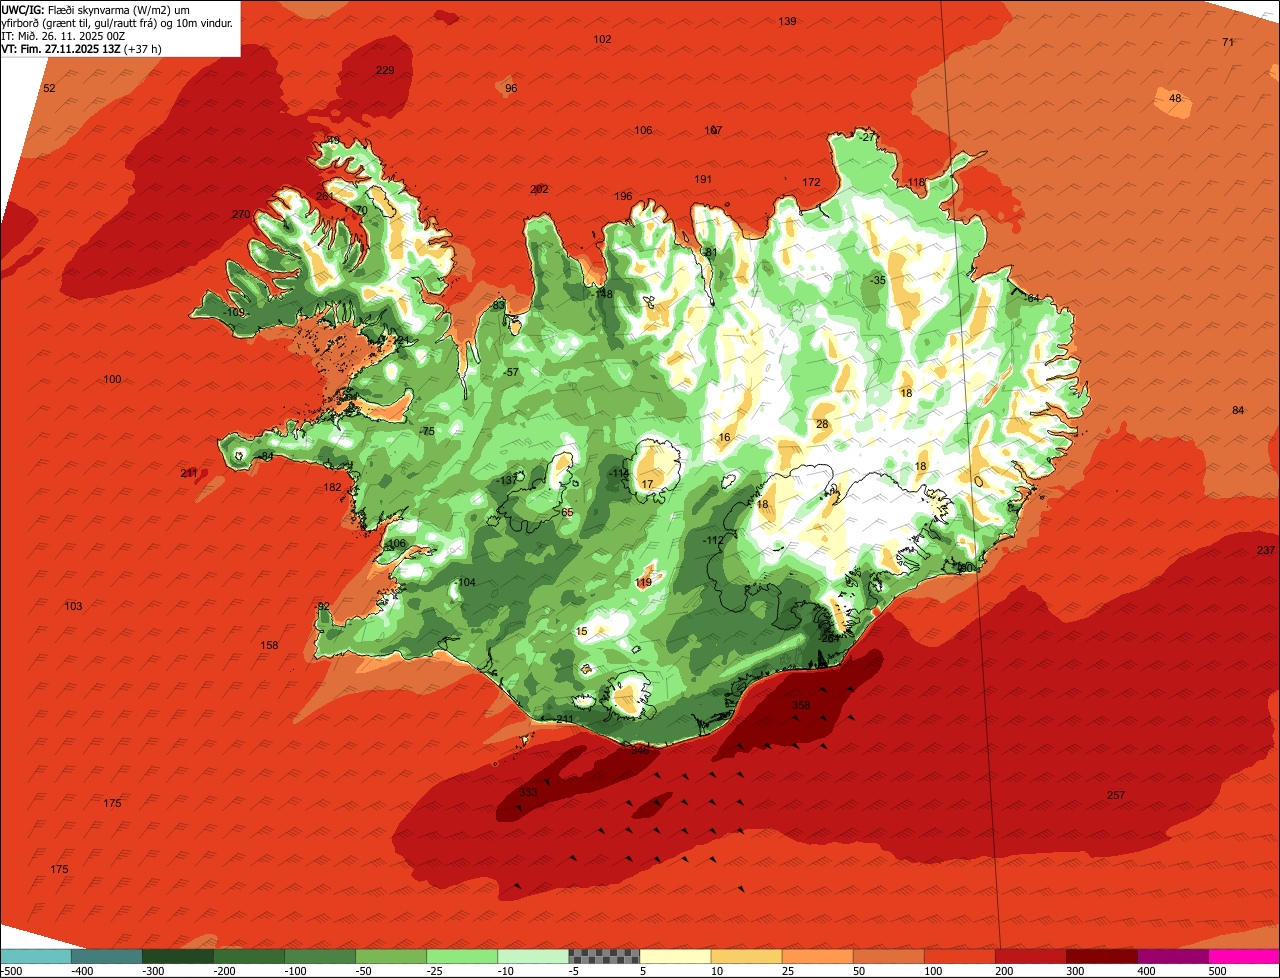1280x978 pixels.
Task: Click the flux value 191 on the map
Action: click(x=703, y=179)
